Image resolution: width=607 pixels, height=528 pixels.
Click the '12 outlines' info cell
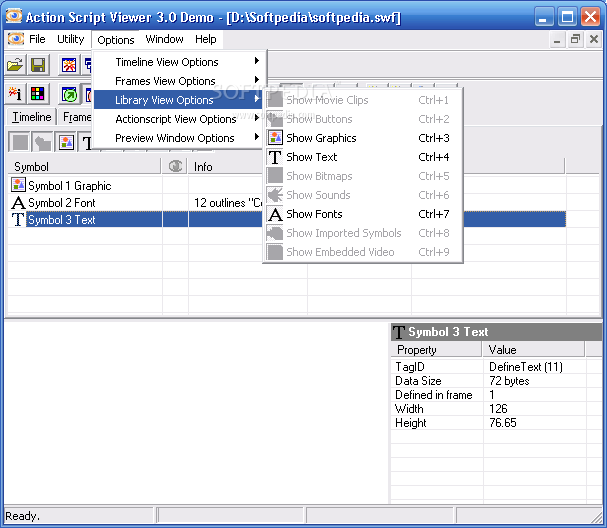[228, 203]
